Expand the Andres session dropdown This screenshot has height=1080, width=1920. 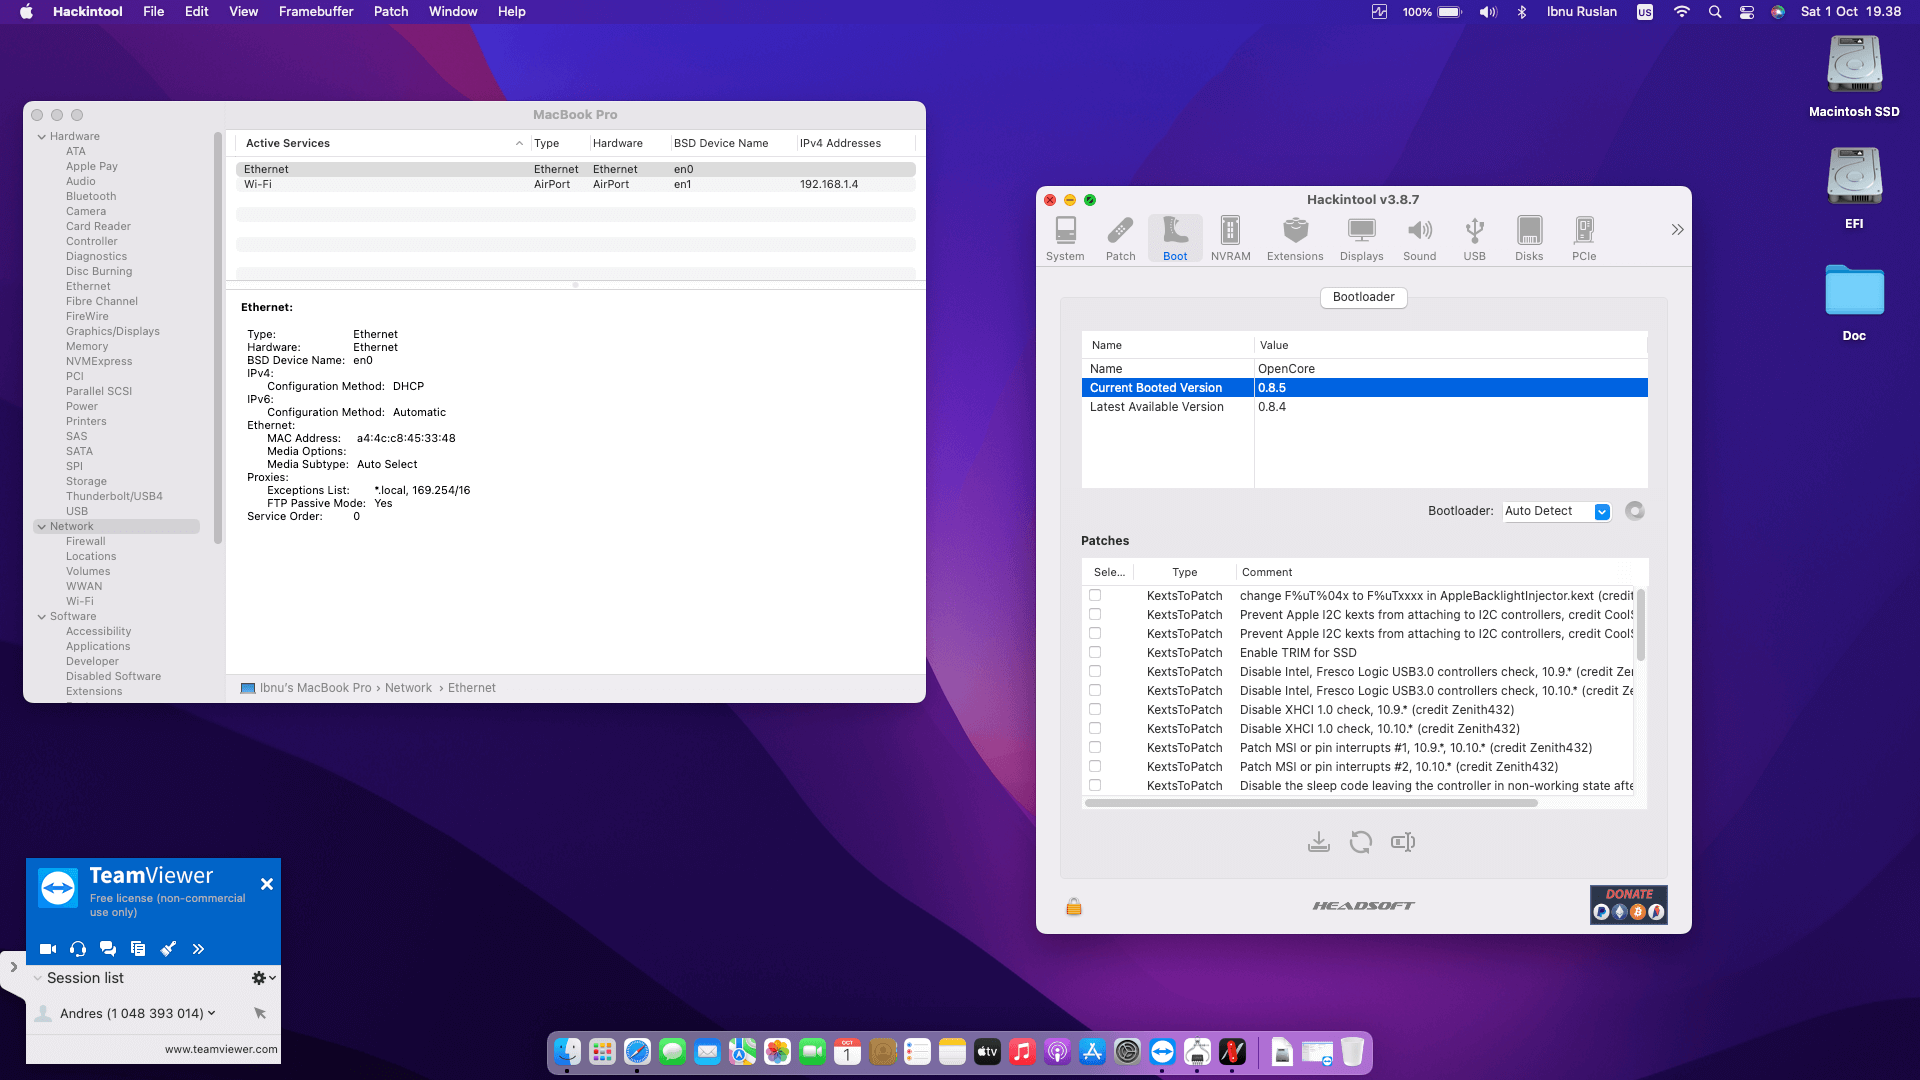211,1013
